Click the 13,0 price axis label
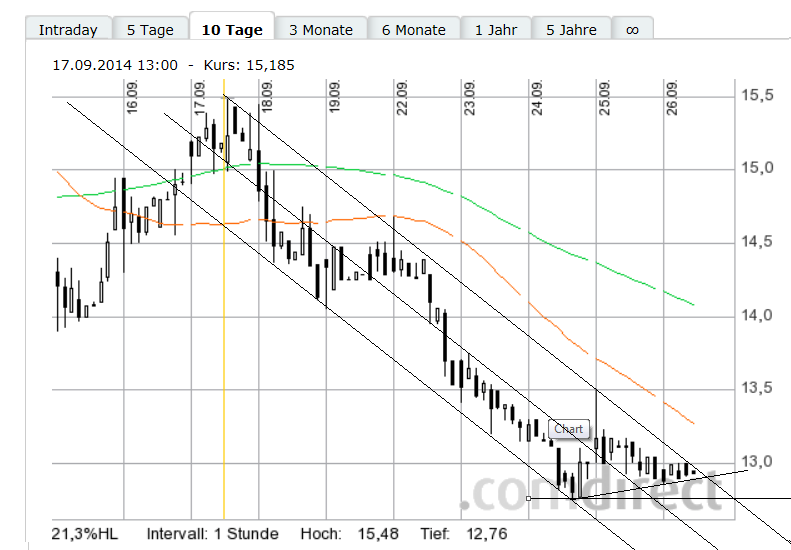Screen dimensions: 791x550 pos(757,463)
